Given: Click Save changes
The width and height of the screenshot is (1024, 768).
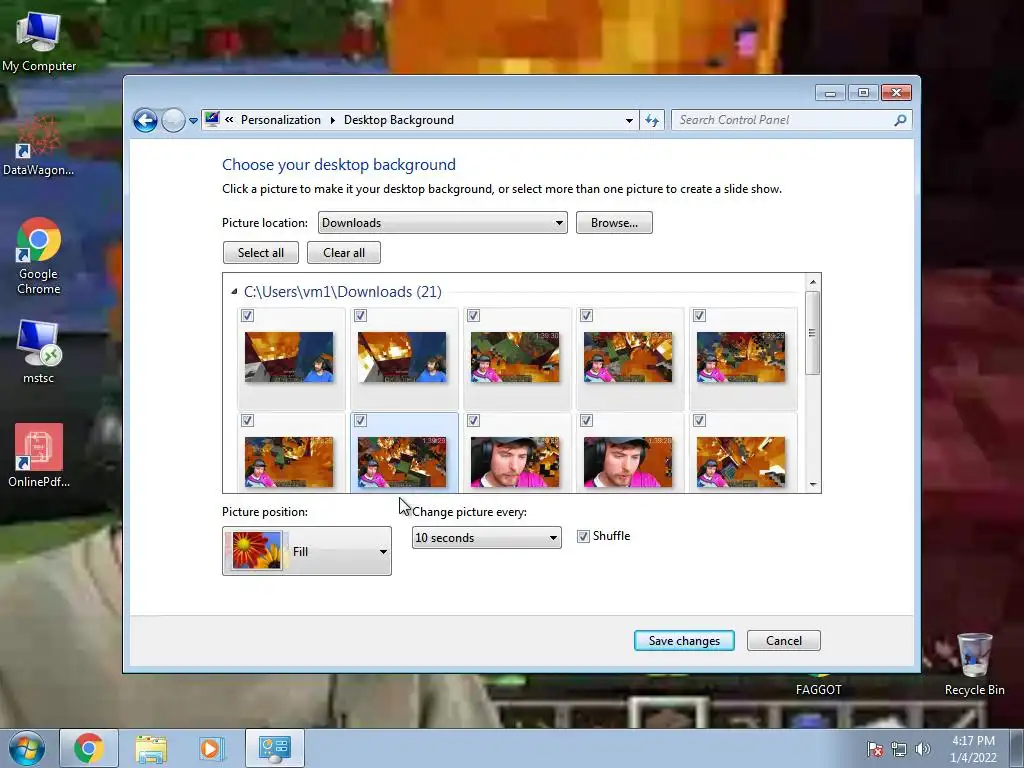Looking at the screenshot, I should pyautogui.click(x=684, y=641).
